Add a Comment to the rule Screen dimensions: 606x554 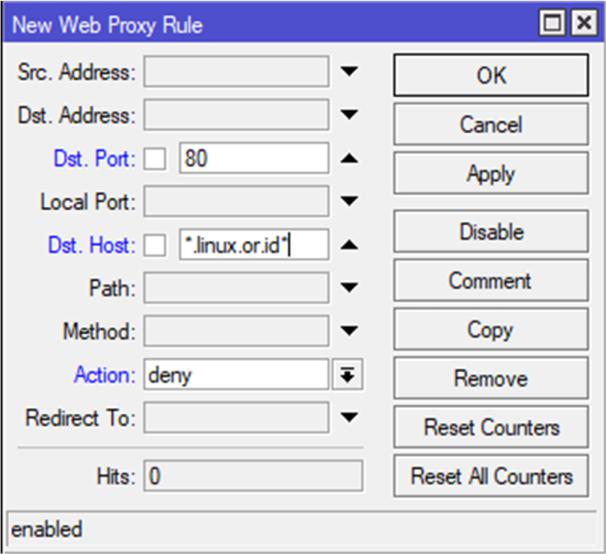click(x=490, y=281)
